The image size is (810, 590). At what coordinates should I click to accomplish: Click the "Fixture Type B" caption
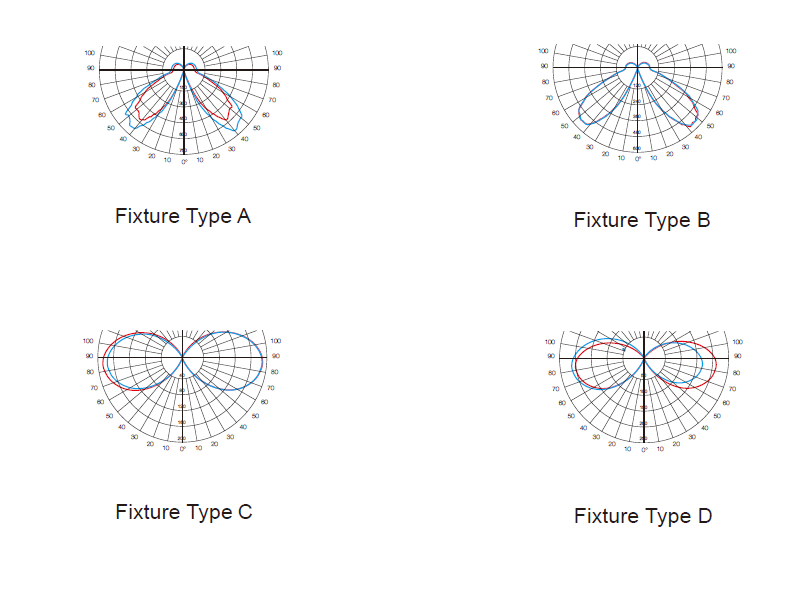click(641, 220)
